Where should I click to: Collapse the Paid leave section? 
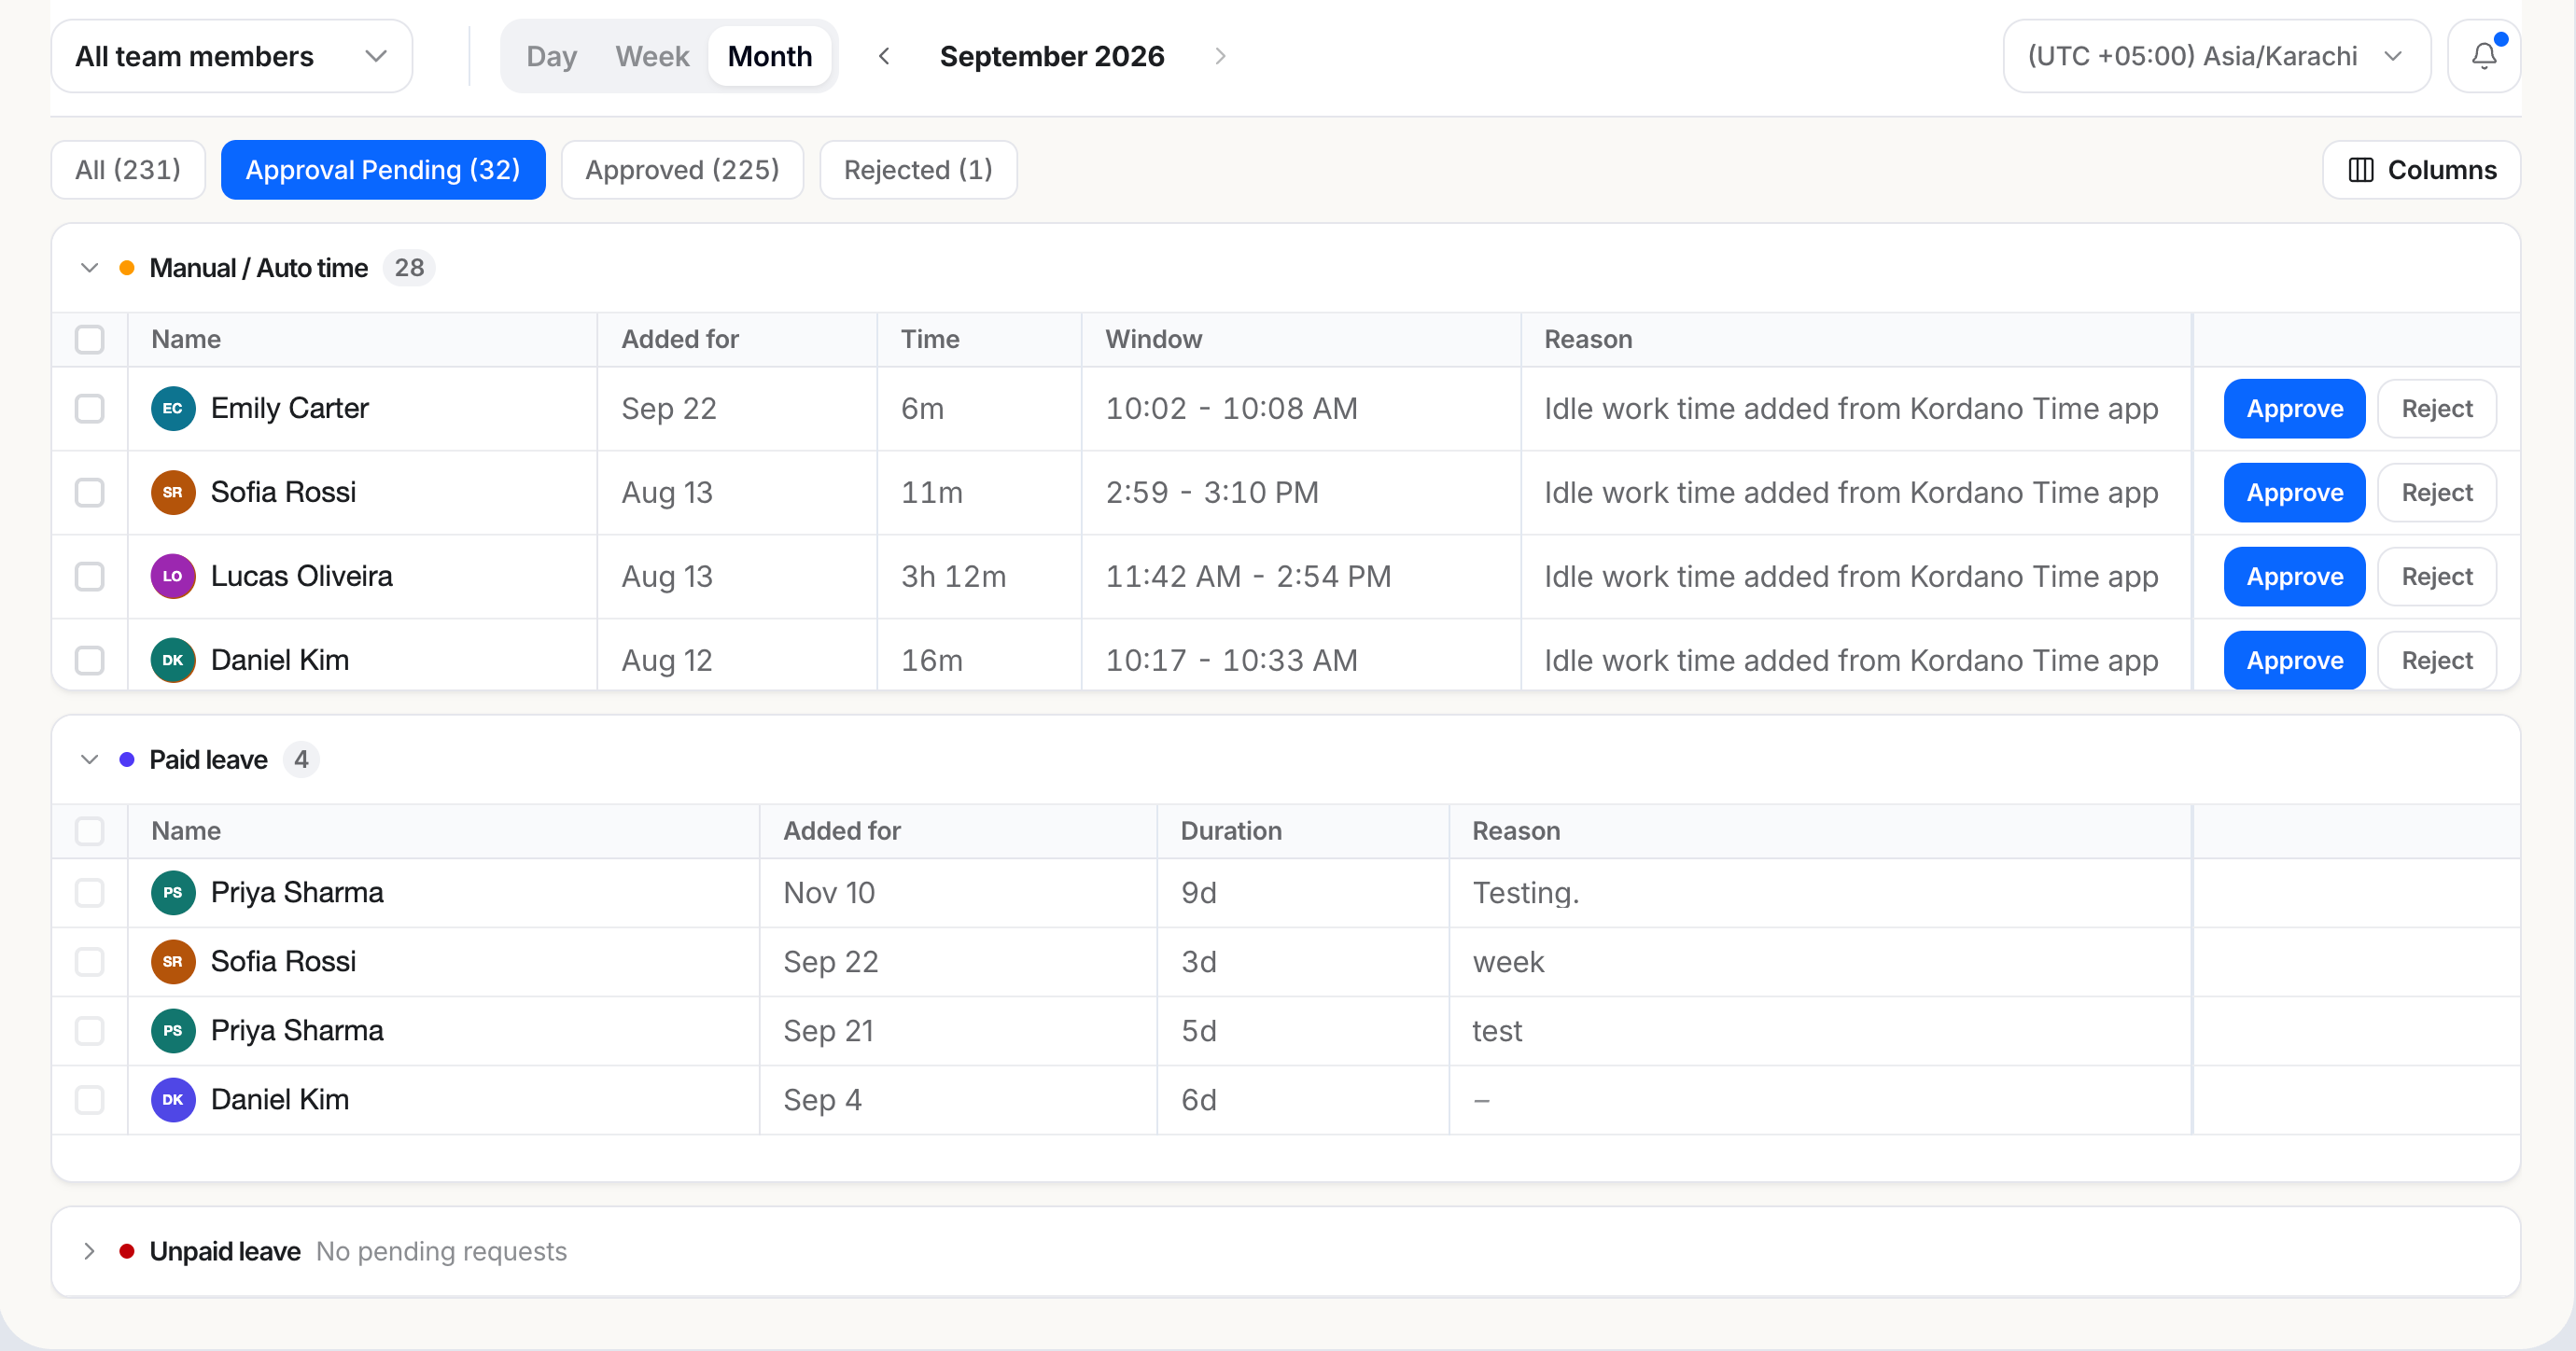click(89, 759)
